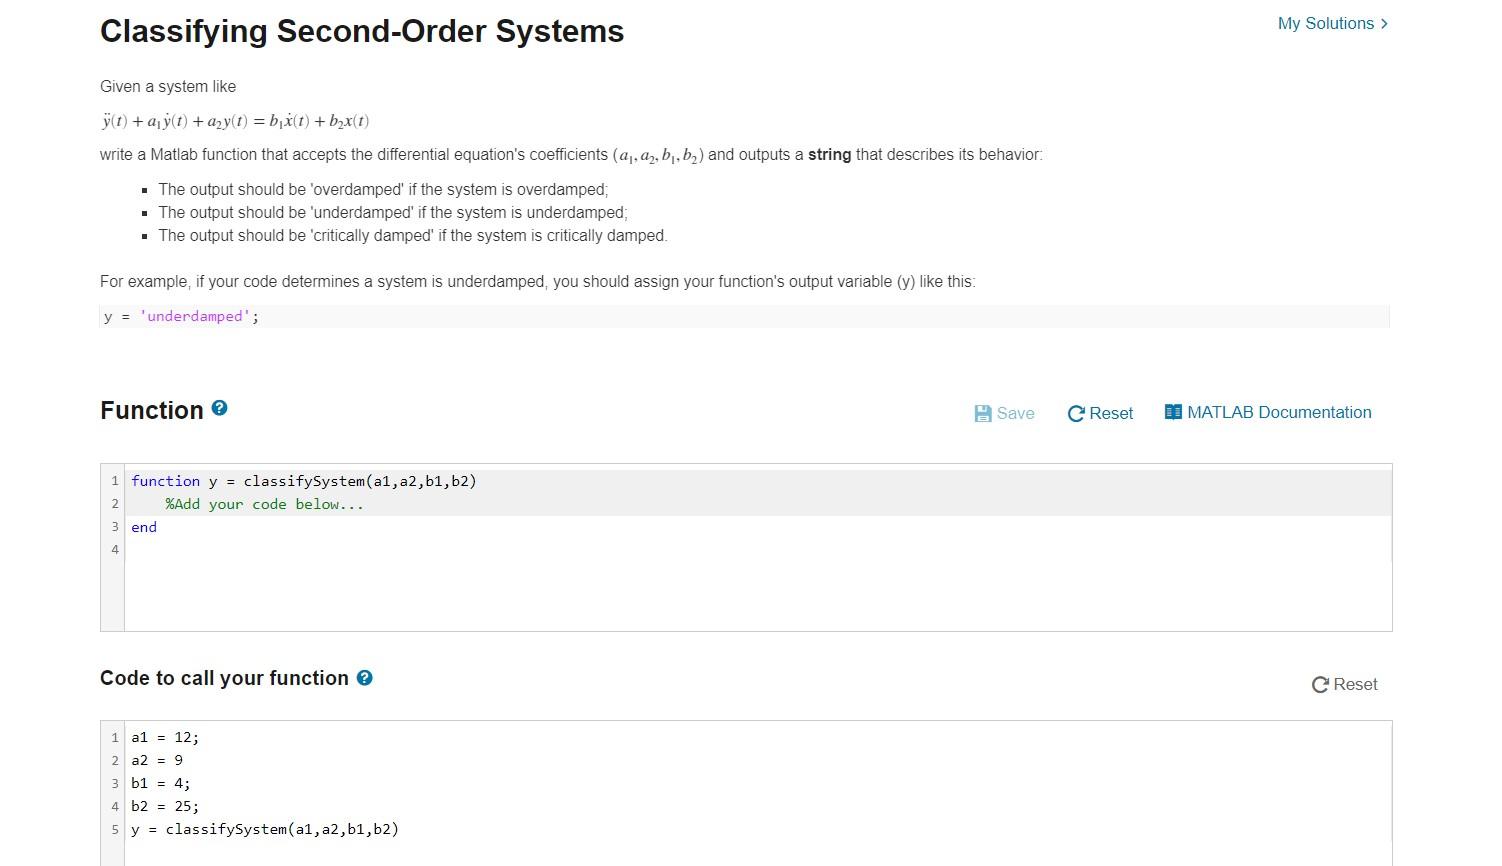Click the 'end' keyword in the Function editor
This screenshot has height=866, width=1502.
pos(143,527)
